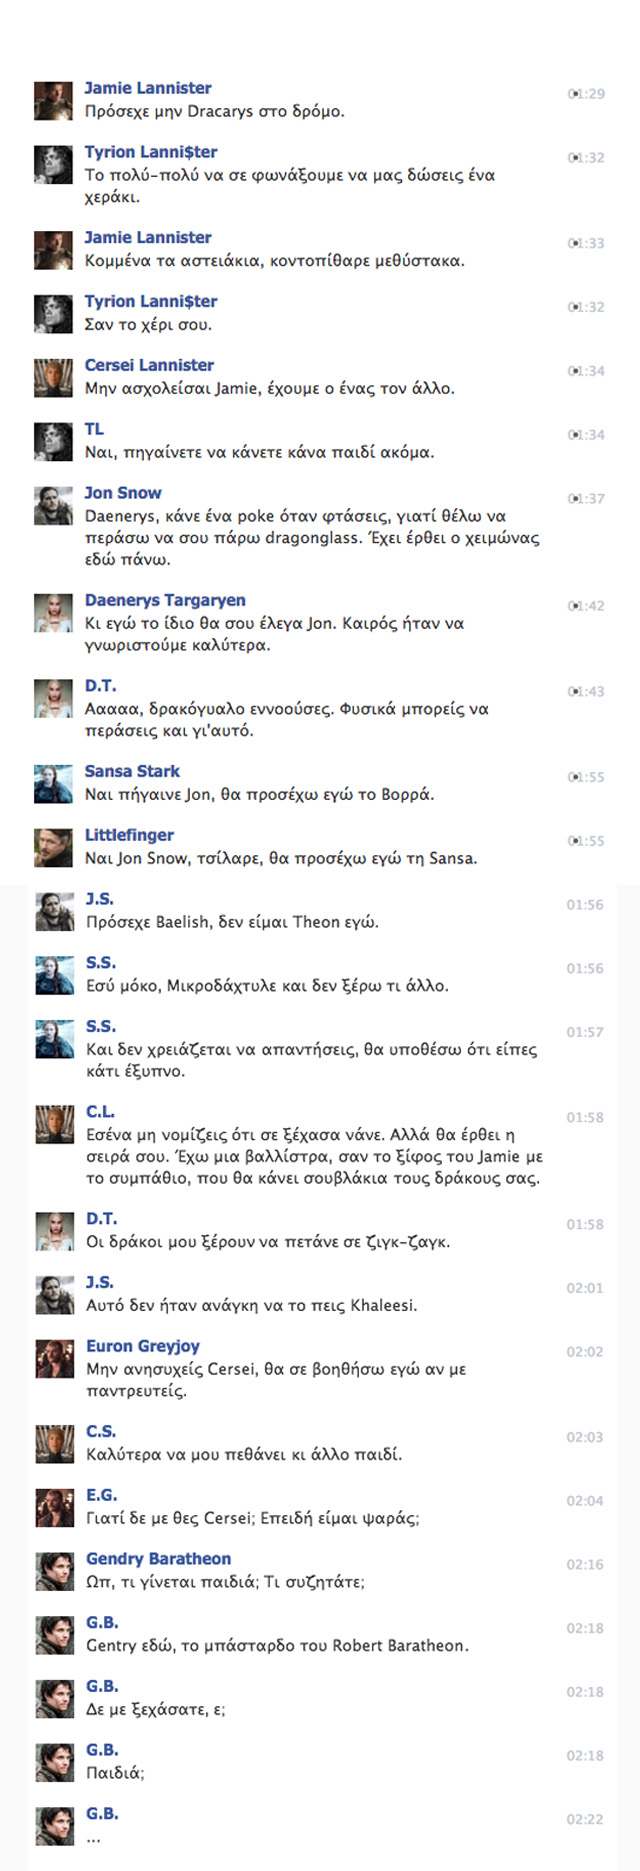
Task: Open Daenerys Targaryen's profile picture
Action: pos(53,612)
